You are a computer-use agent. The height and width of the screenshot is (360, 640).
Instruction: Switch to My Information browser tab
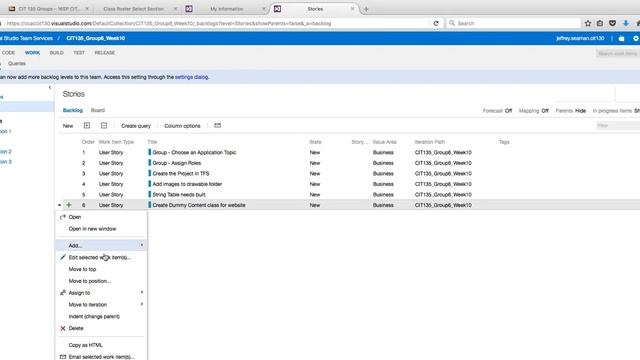pos(227,9)
